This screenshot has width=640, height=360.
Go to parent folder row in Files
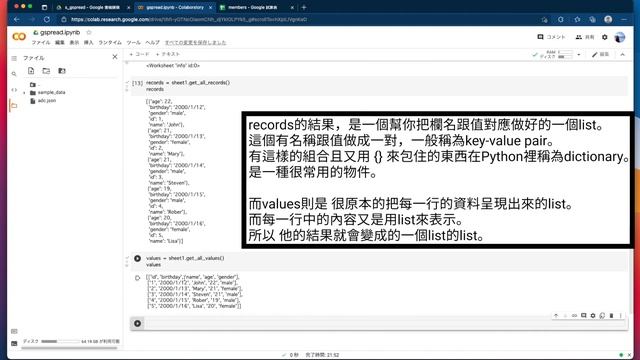click(x=34, y=84)
